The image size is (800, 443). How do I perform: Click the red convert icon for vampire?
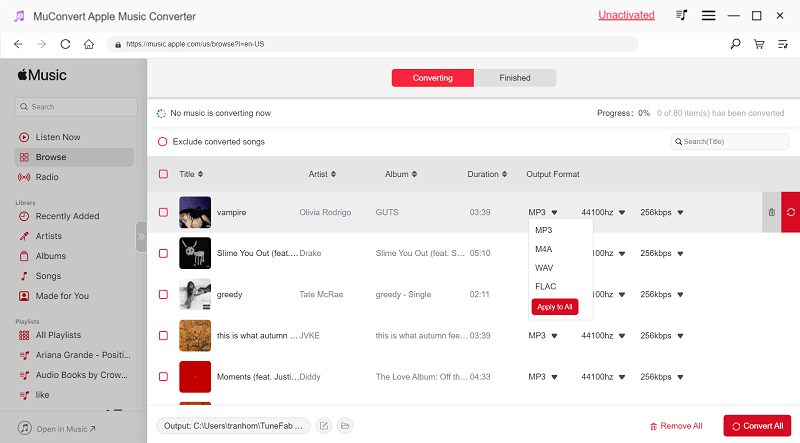[791, 212]
